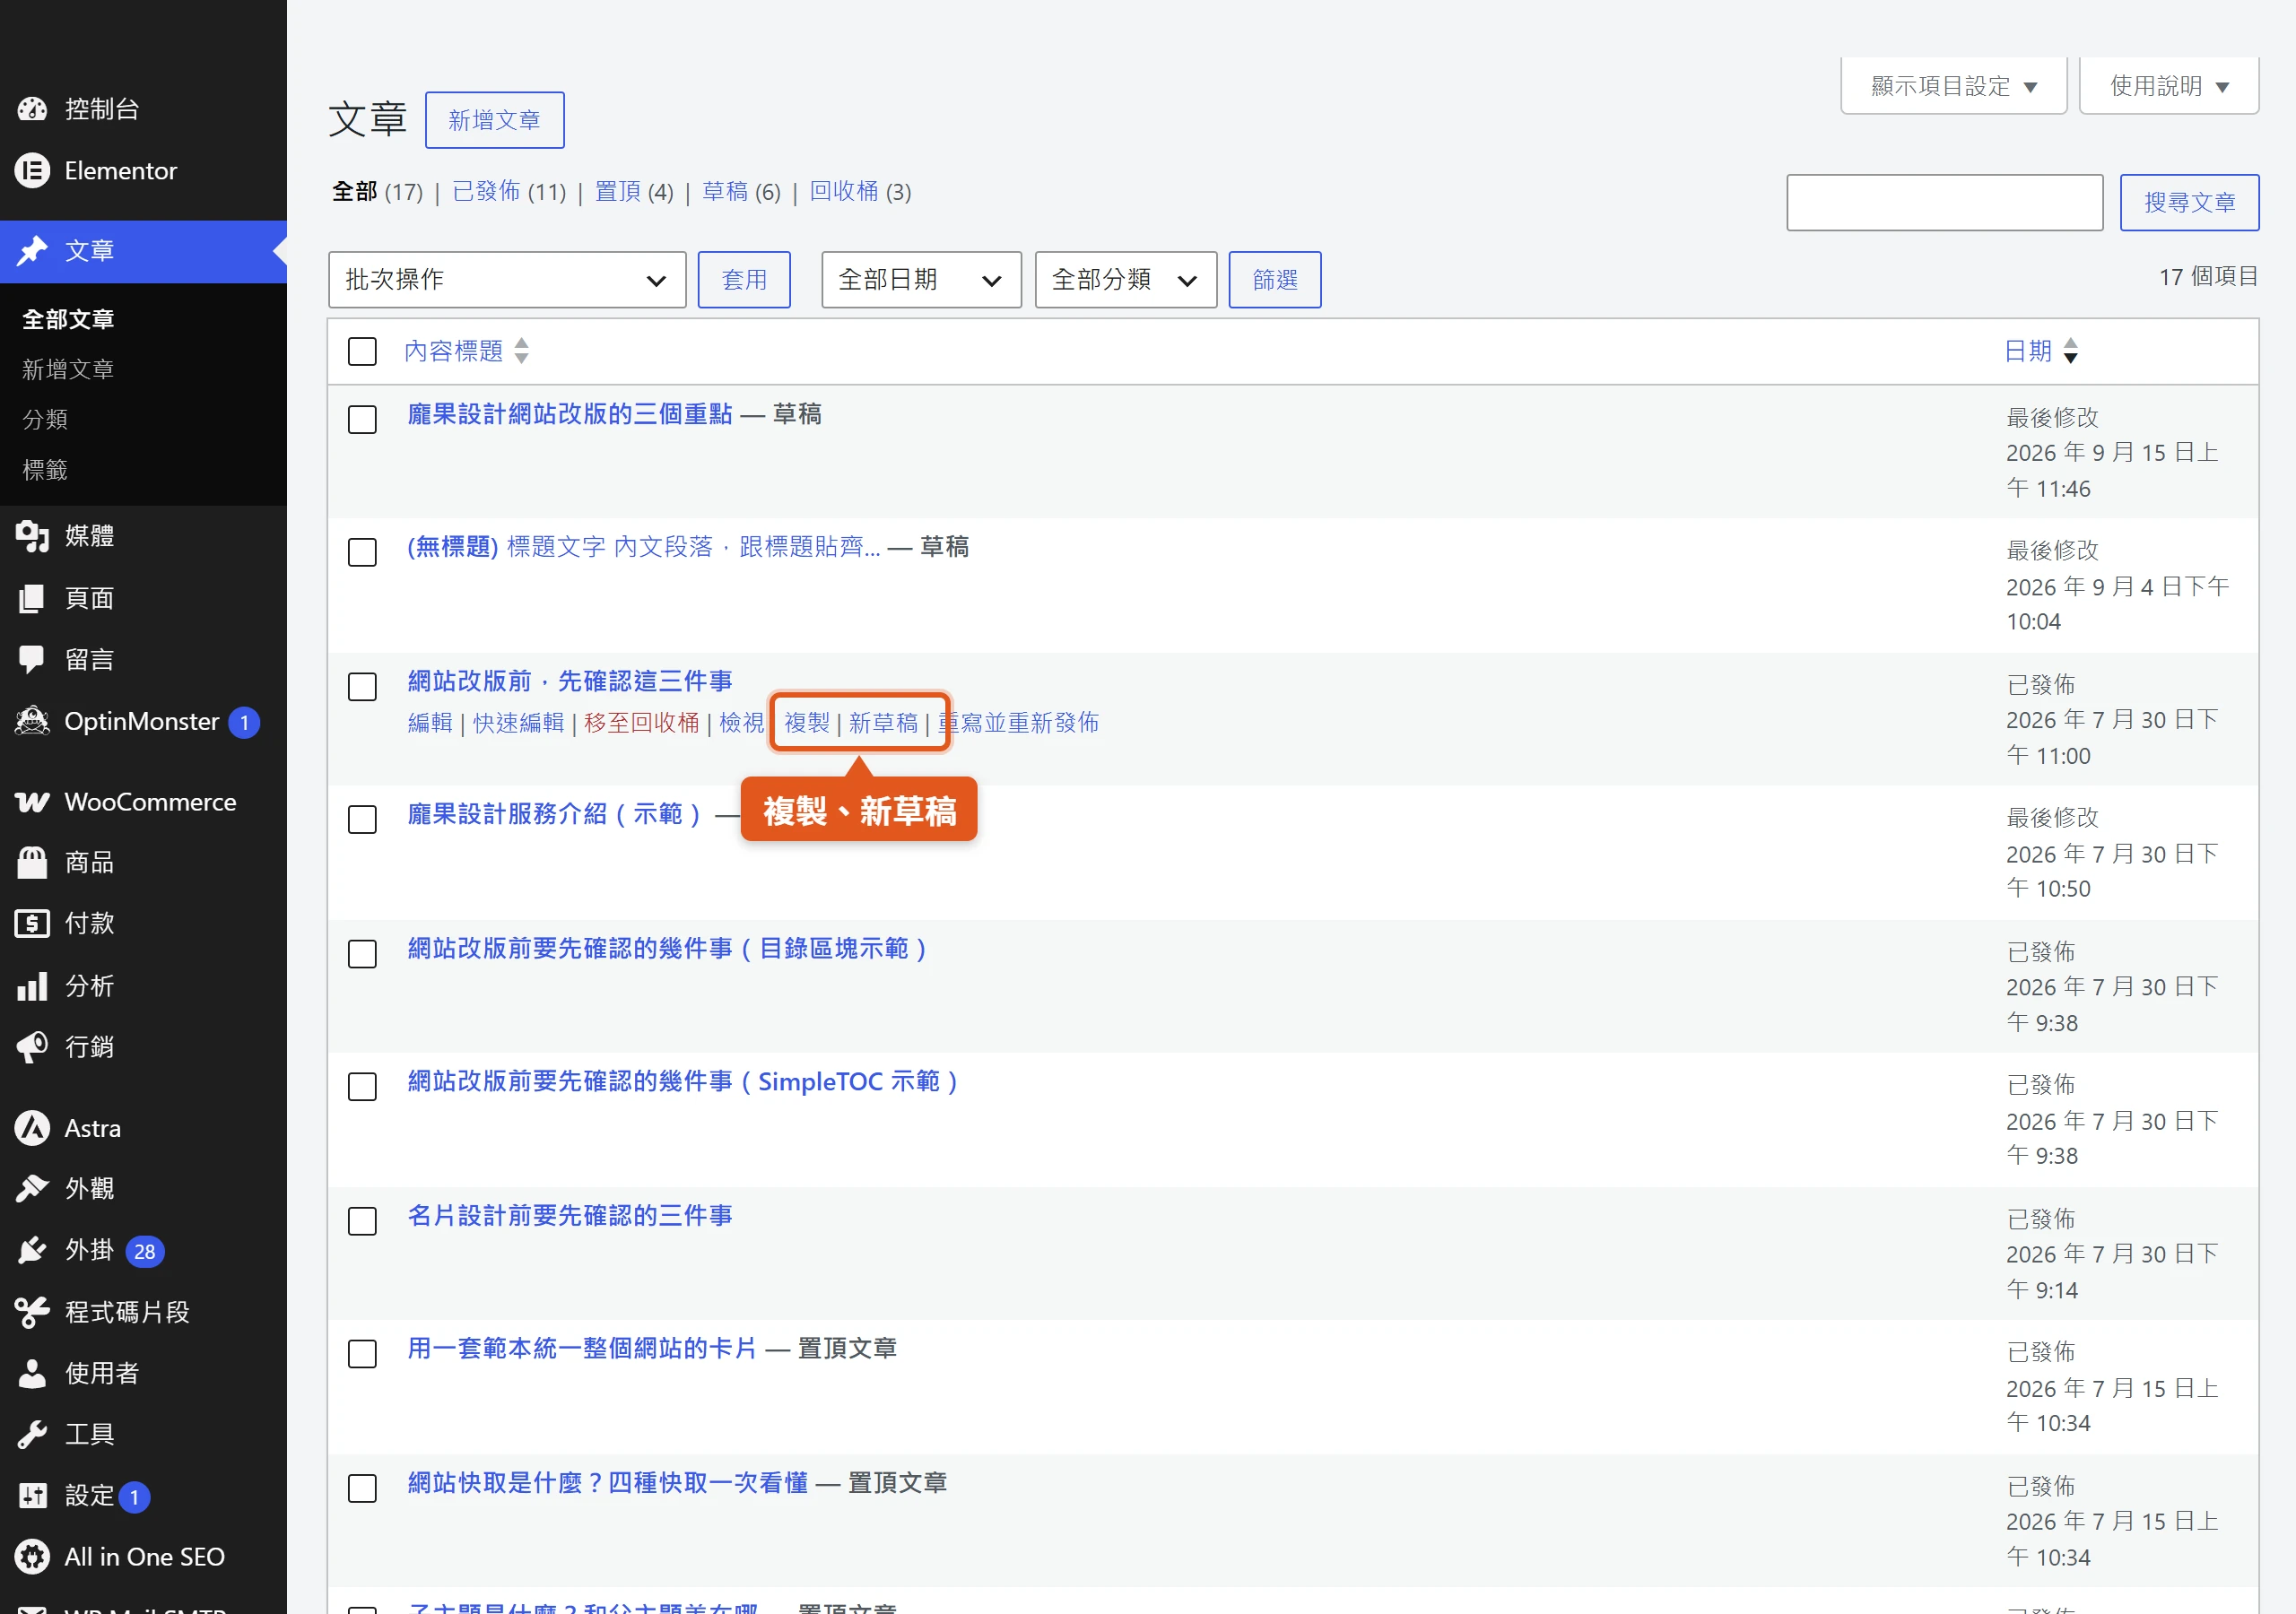Screen dimensions: 2296x1614
Task: Click the Elementor sidebar icon
Action: (x=32, y=171)
